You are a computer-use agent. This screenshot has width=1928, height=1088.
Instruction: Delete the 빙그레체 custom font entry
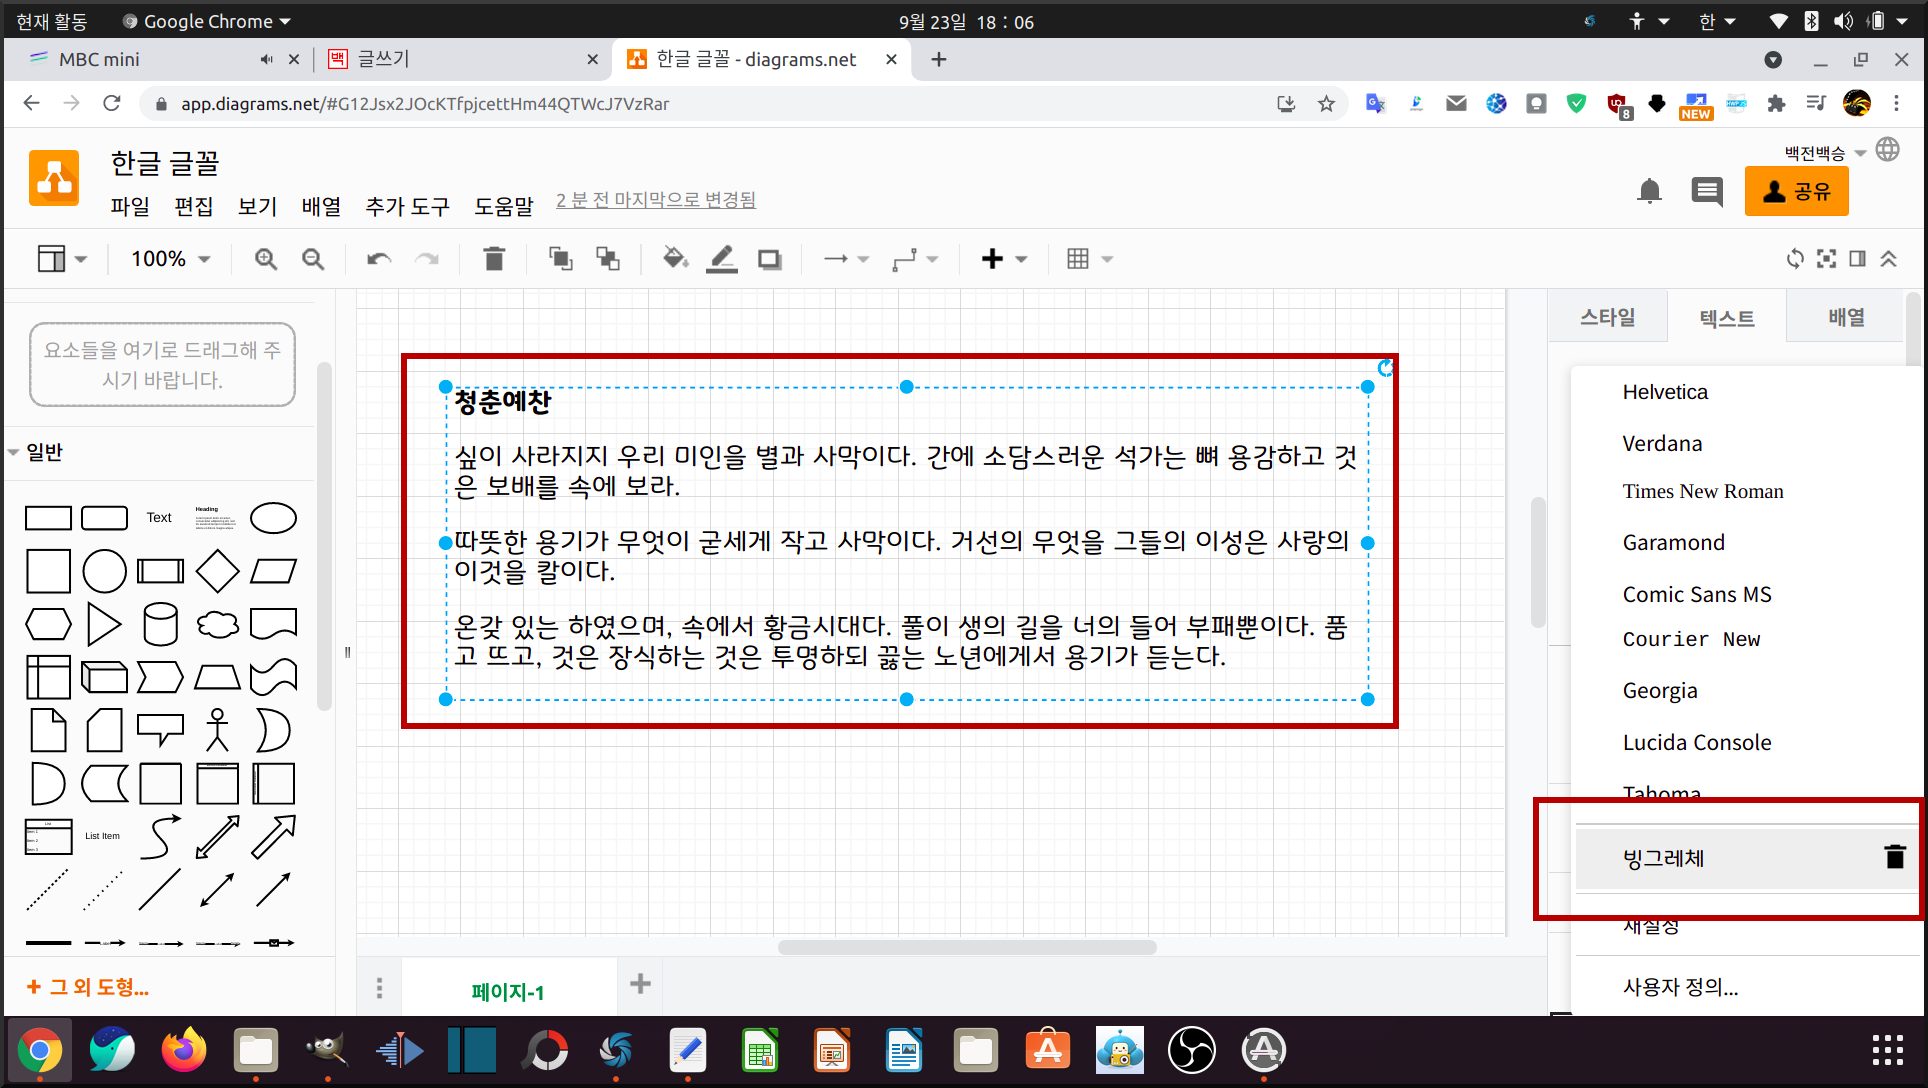(x=1894, y=857)
